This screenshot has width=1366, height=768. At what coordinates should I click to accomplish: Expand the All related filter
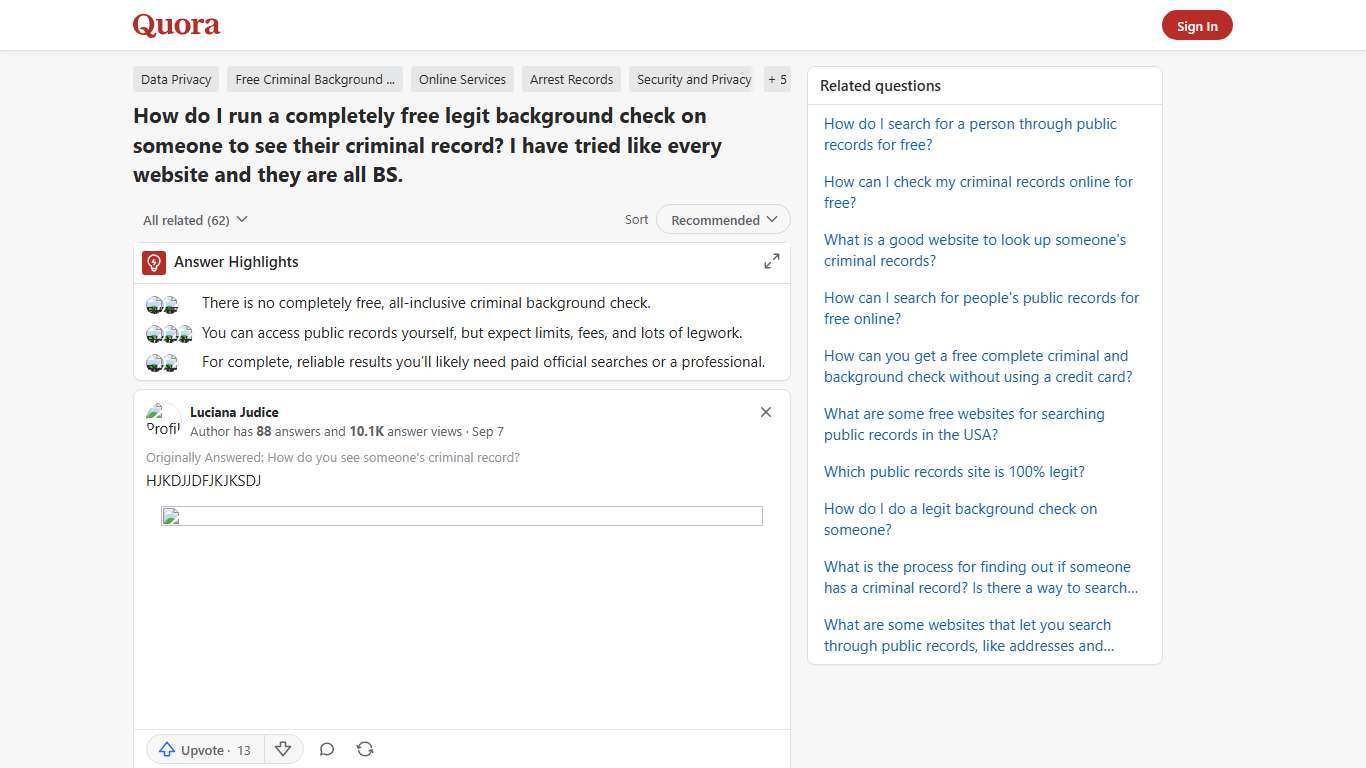point(195,219)
